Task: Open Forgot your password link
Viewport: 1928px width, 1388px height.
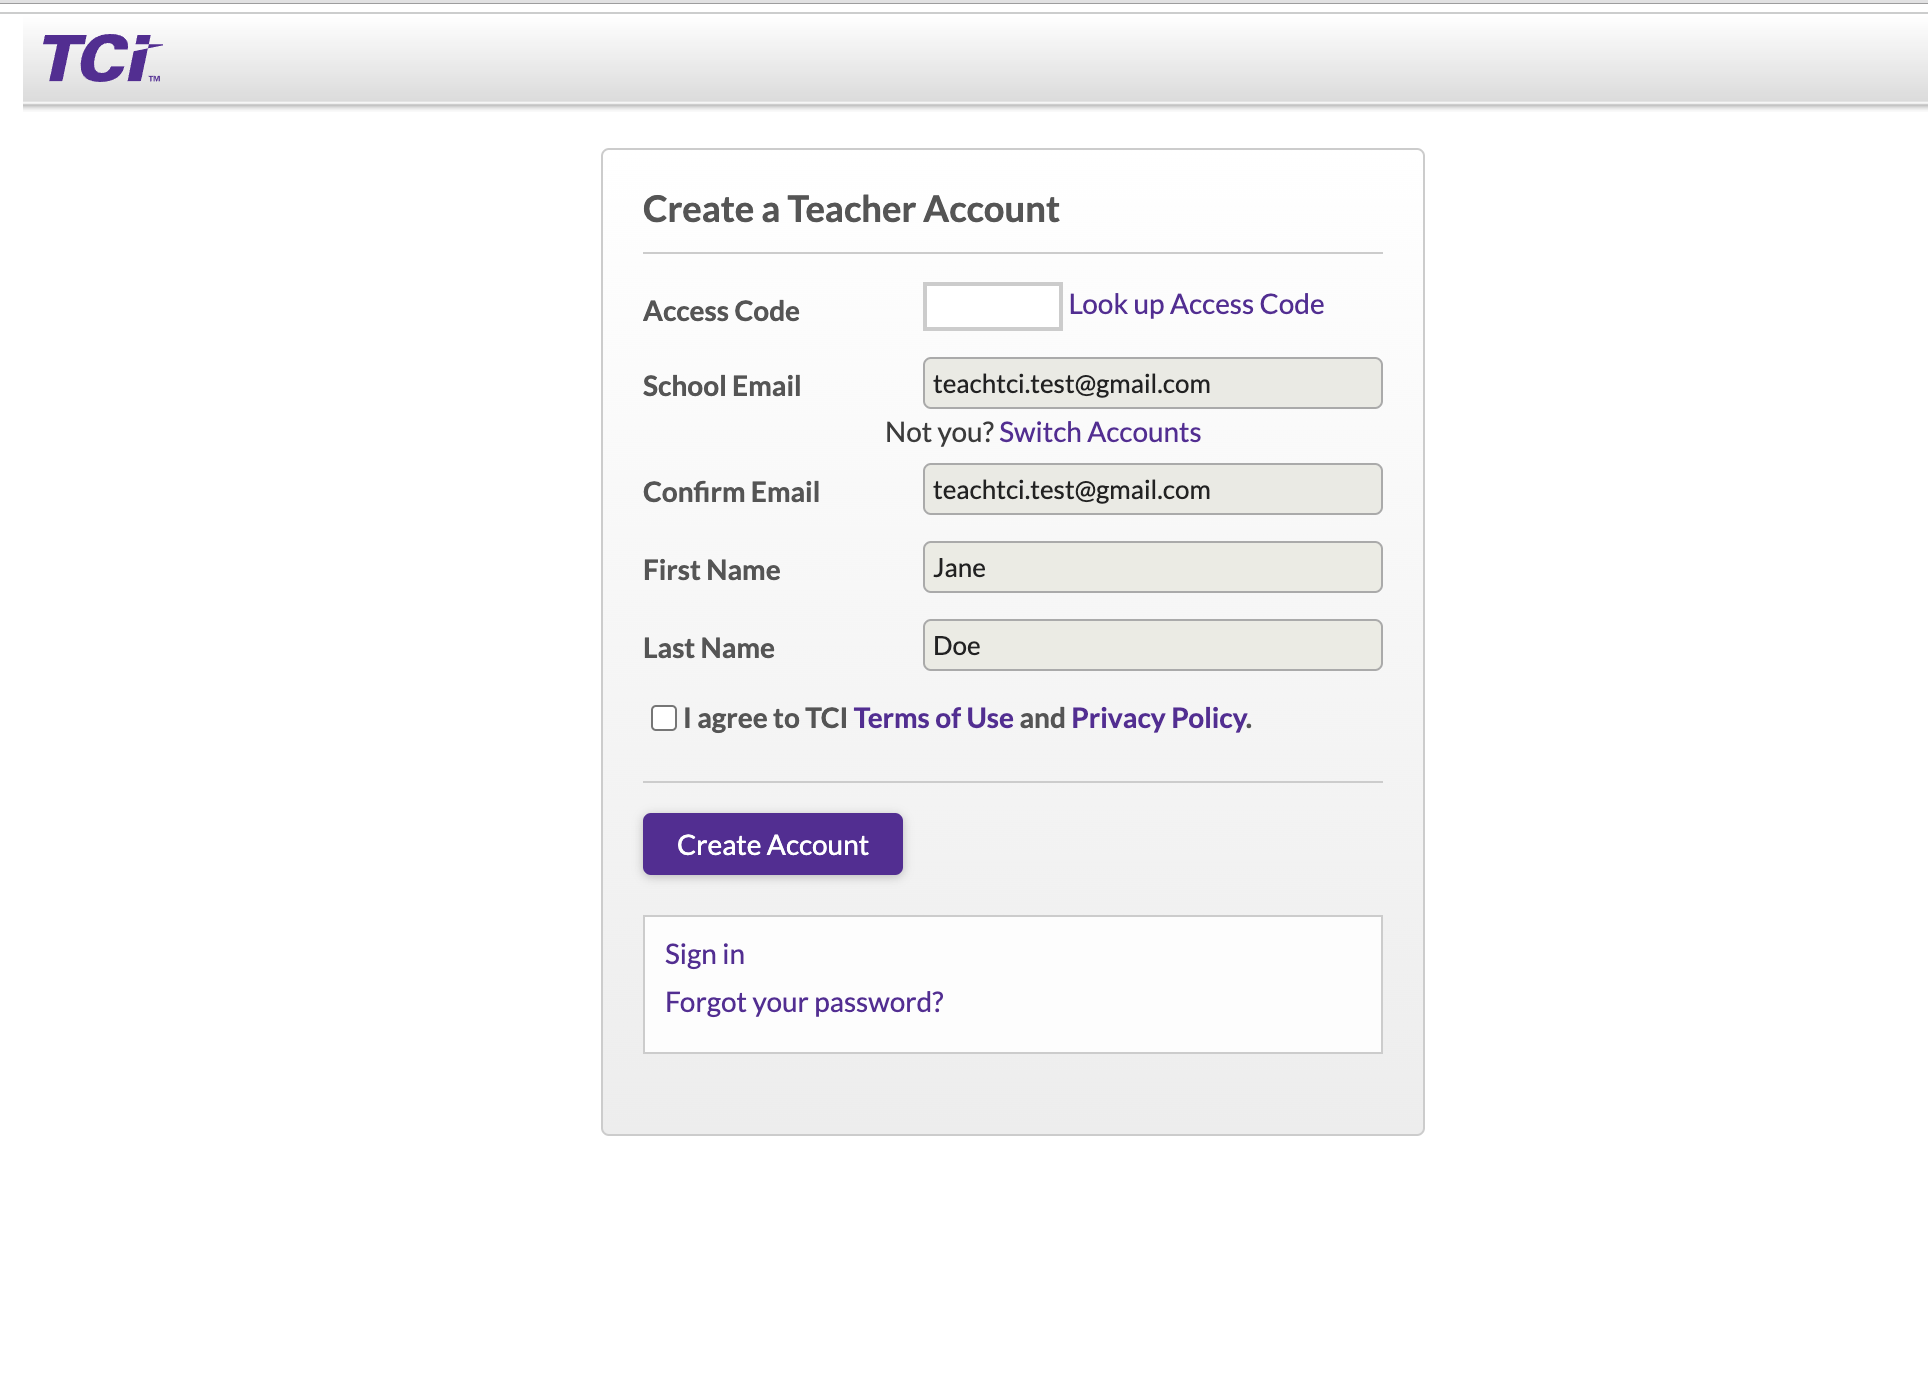Action: point(805,1001)
